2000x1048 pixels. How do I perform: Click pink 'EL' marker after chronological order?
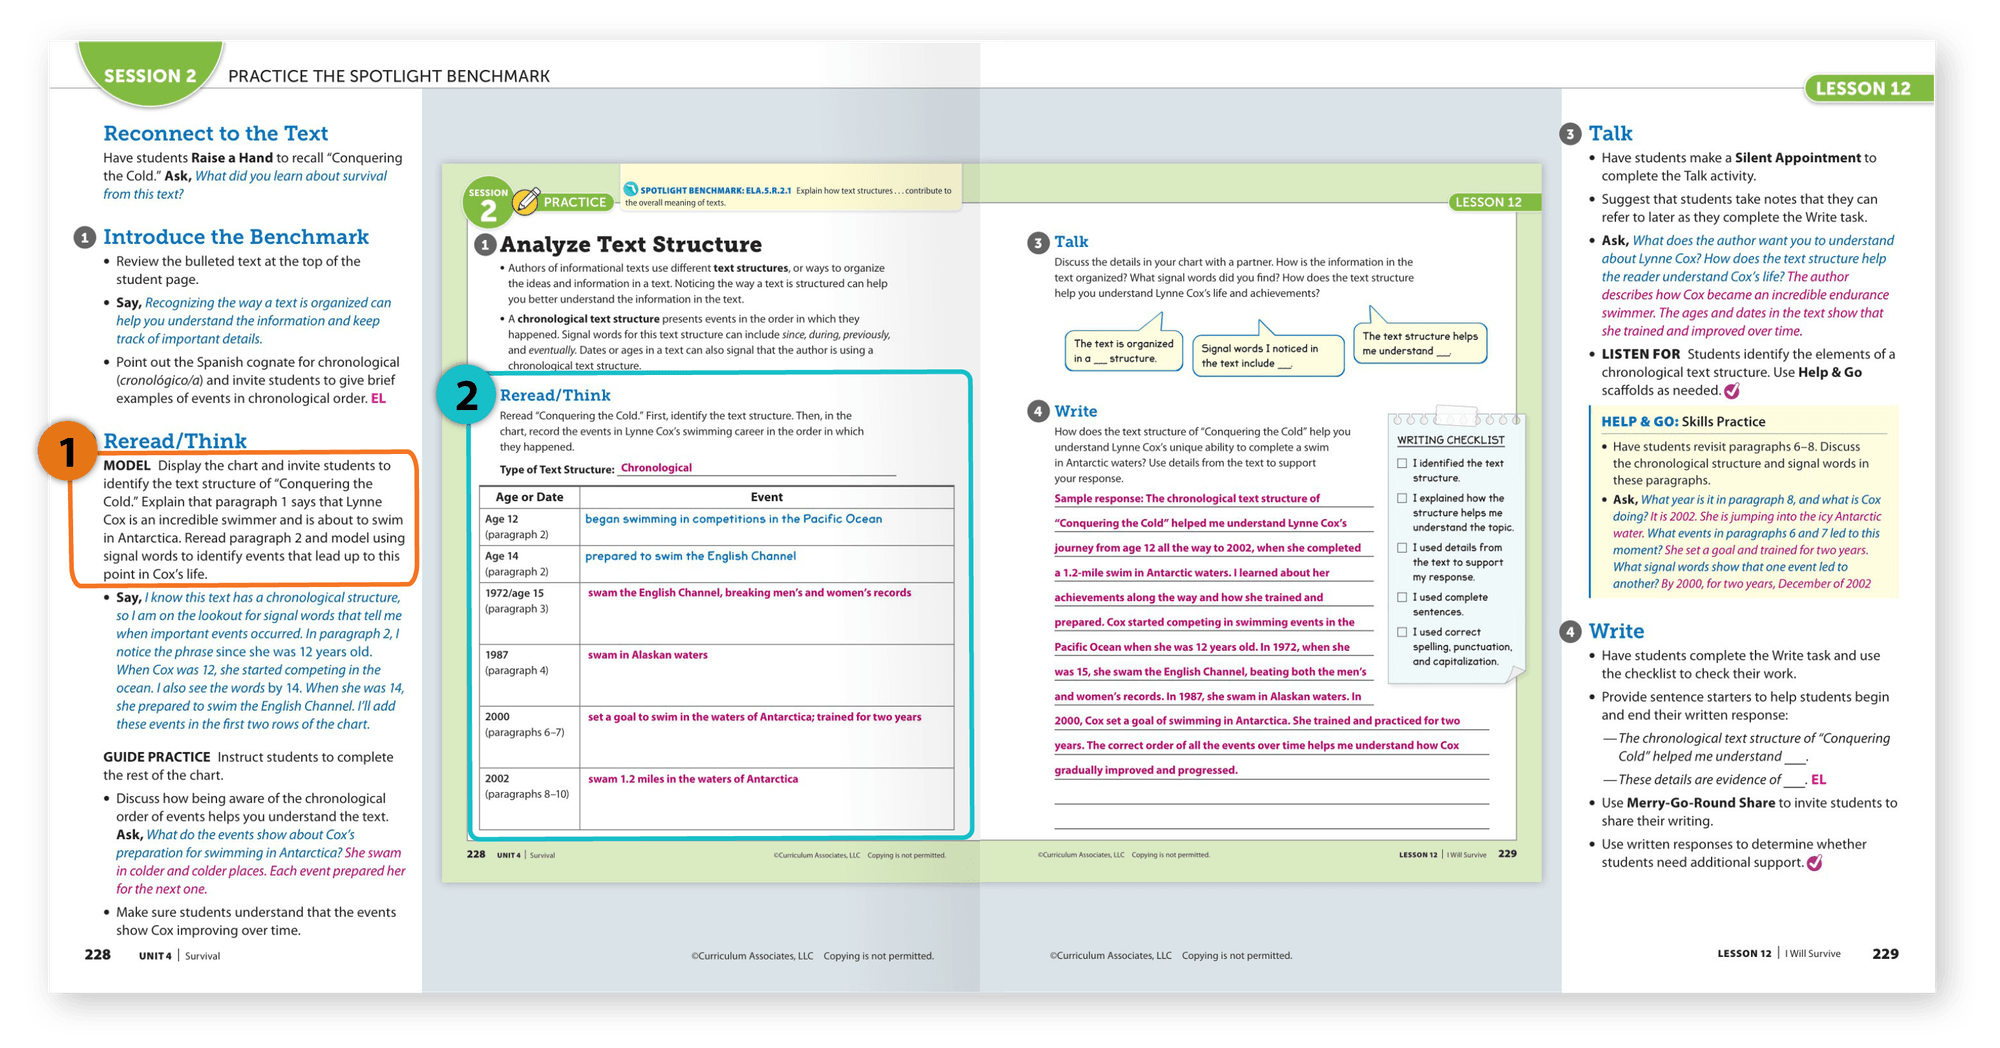click(x=379, y=398)
